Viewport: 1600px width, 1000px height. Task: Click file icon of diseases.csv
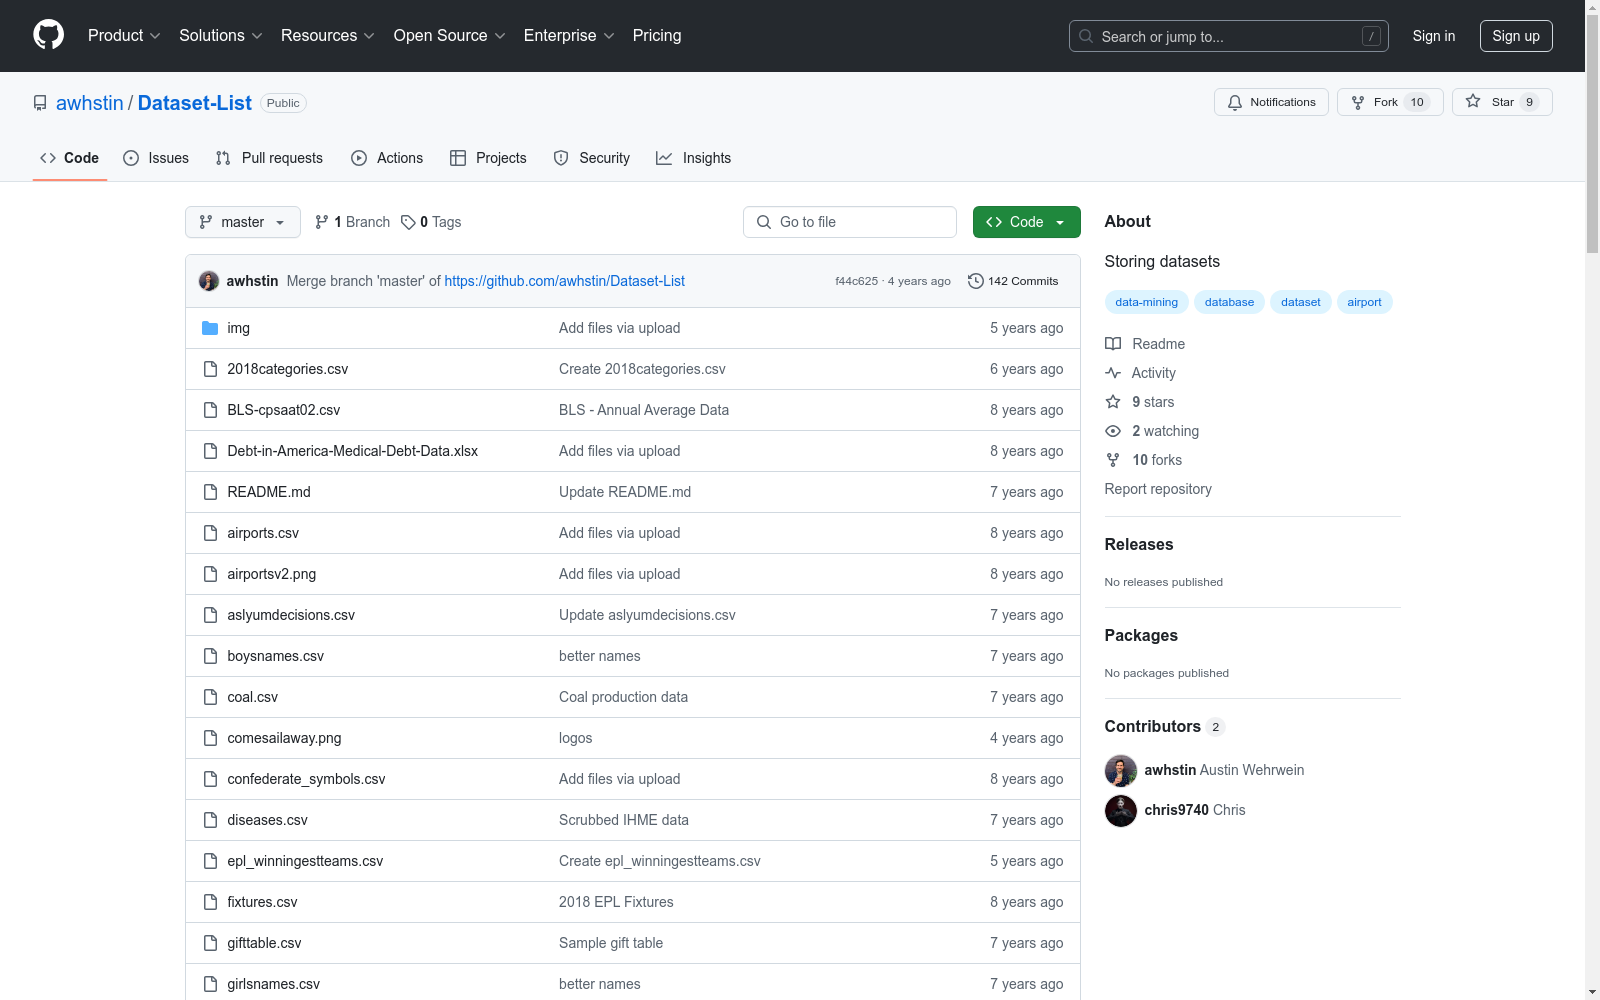pos(210,820)
